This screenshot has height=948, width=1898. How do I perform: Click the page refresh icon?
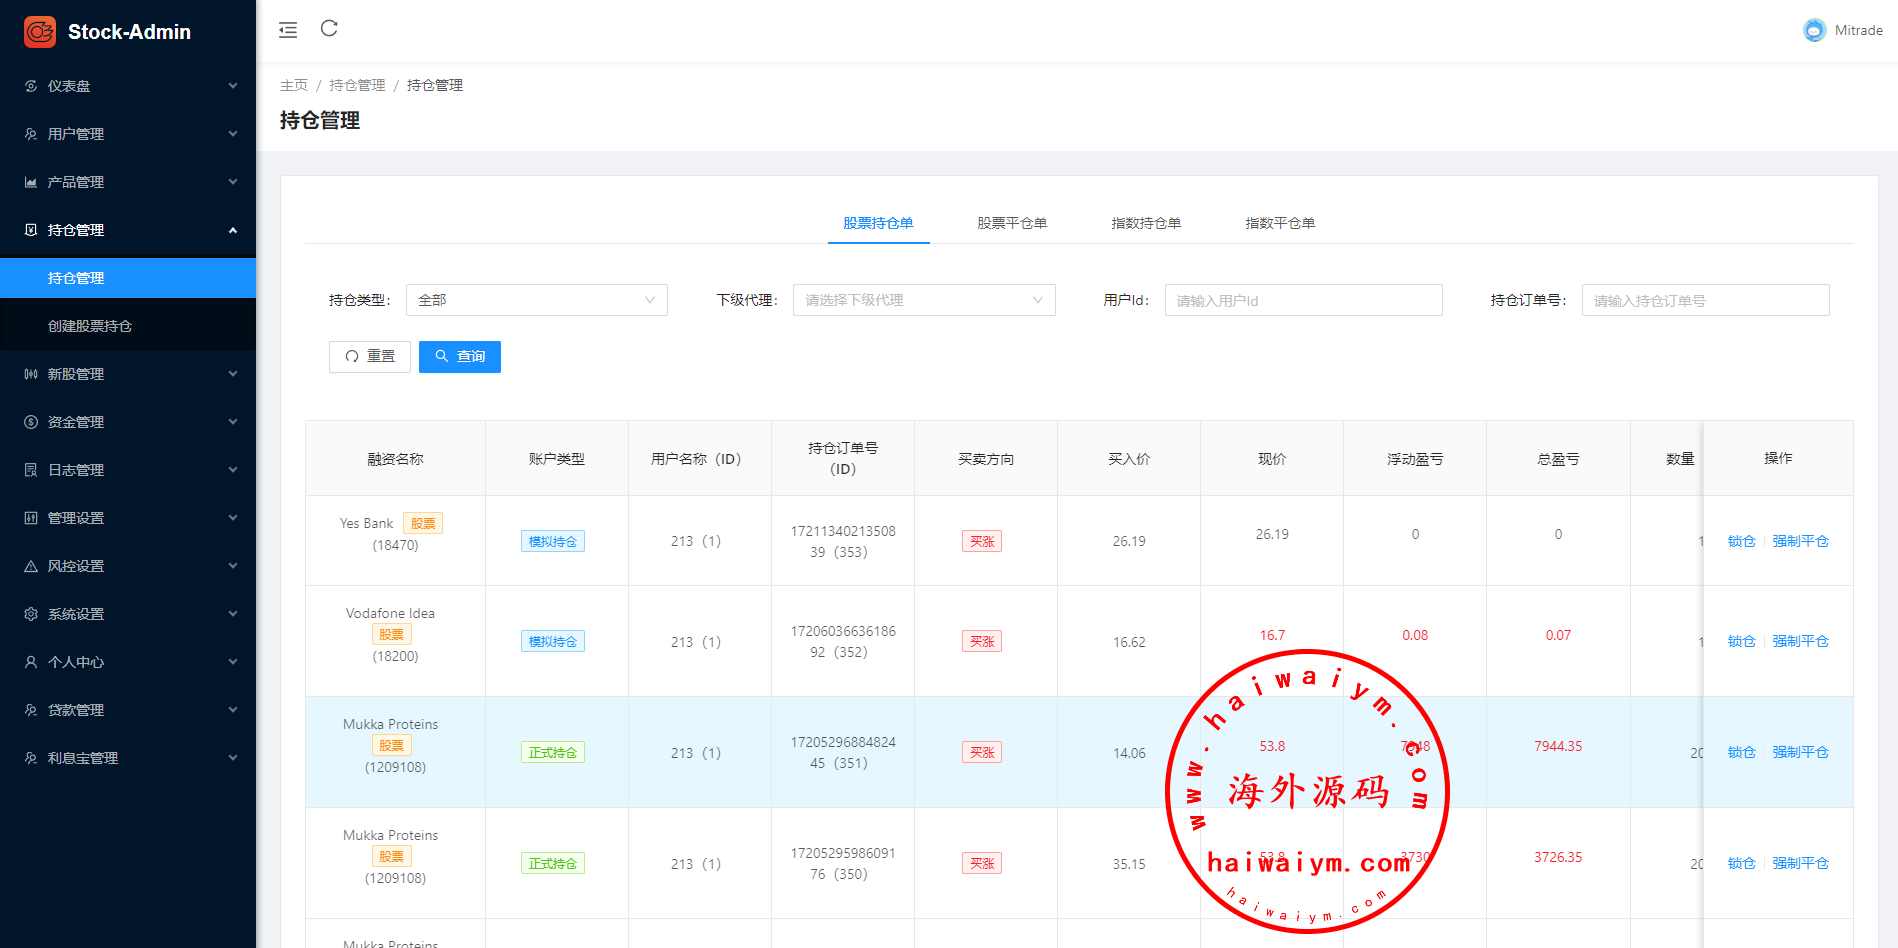[329, 29]
